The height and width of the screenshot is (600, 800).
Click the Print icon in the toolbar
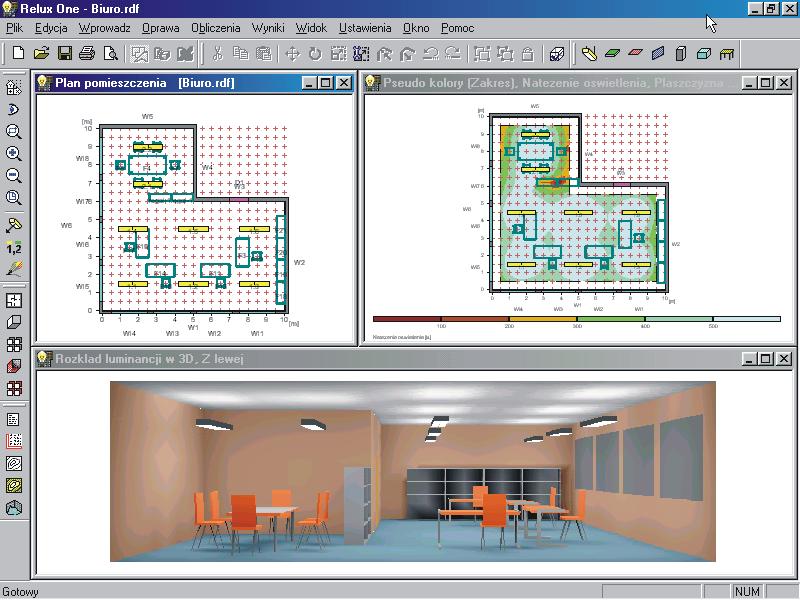[x=87, y=53]
